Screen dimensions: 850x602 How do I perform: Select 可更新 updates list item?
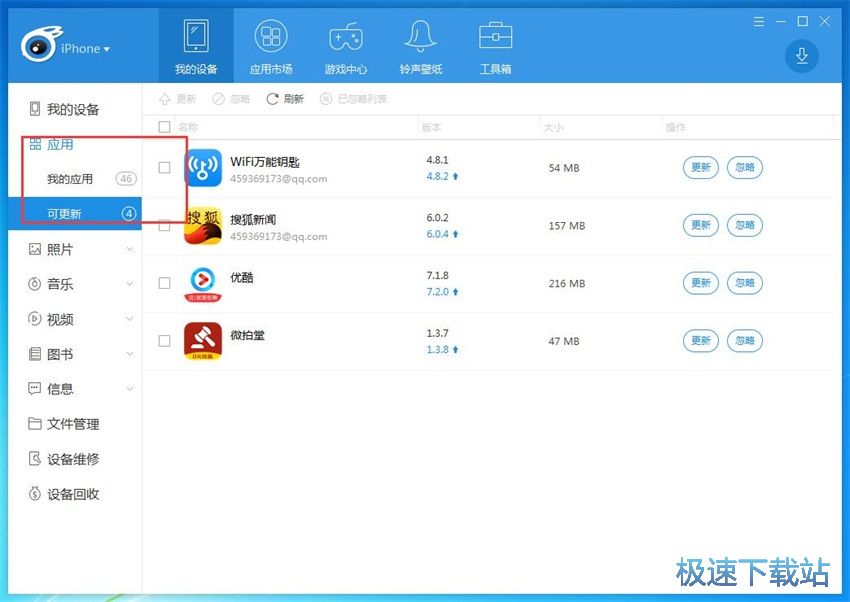[x=75, y=213]
